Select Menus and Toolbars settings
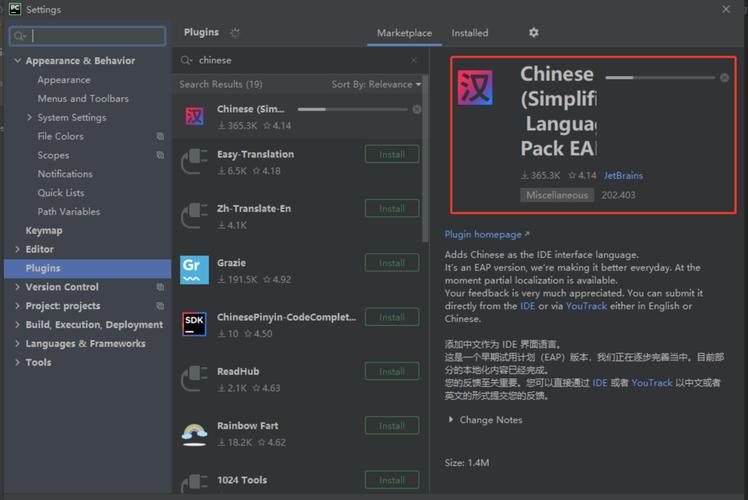 pos(83,98)
